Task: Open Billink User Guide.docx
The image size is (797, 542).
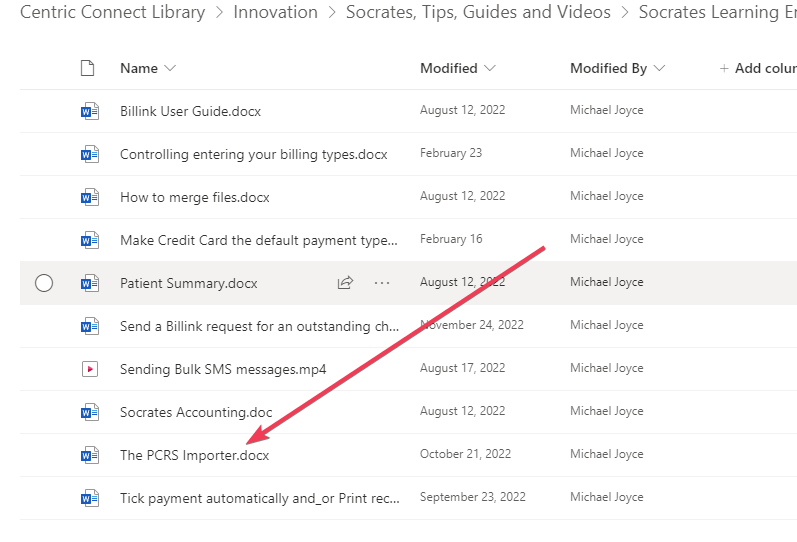Action: coord(191,111)
